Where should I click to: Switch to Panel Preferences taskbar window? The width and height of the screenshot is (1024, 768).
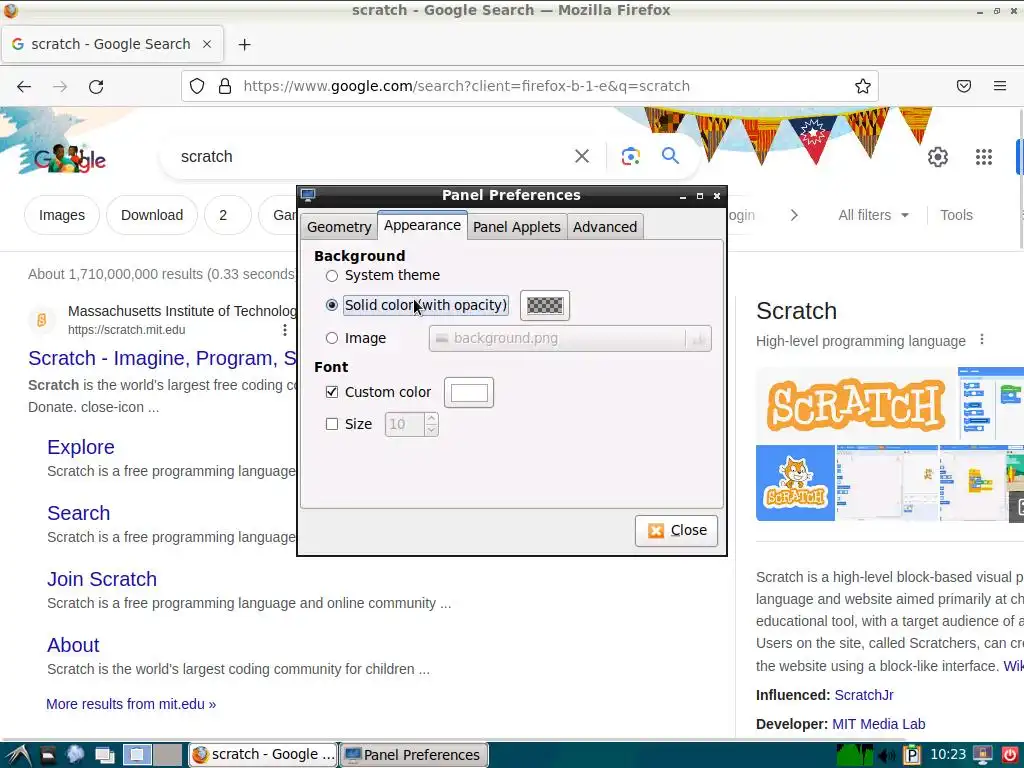tap(414, 755)
